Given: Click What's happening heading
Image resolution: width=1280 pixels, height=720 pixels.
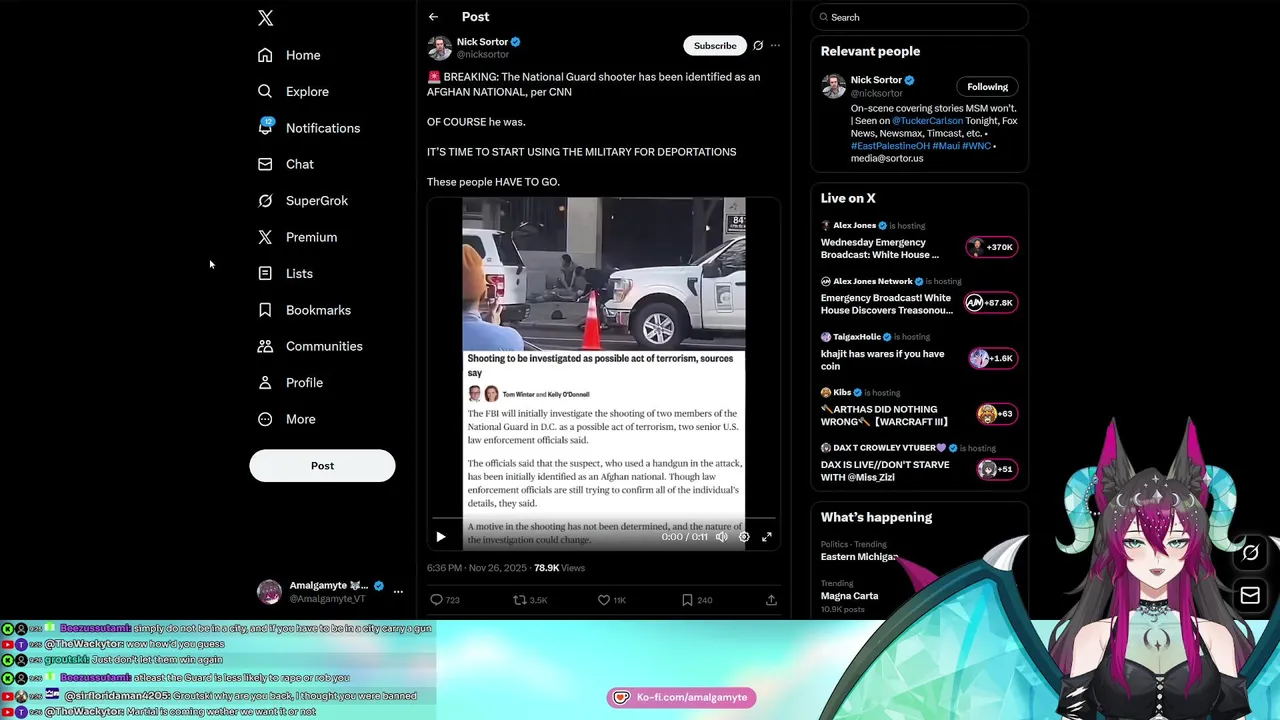Looking at the screenshot, I should [876, 517].
